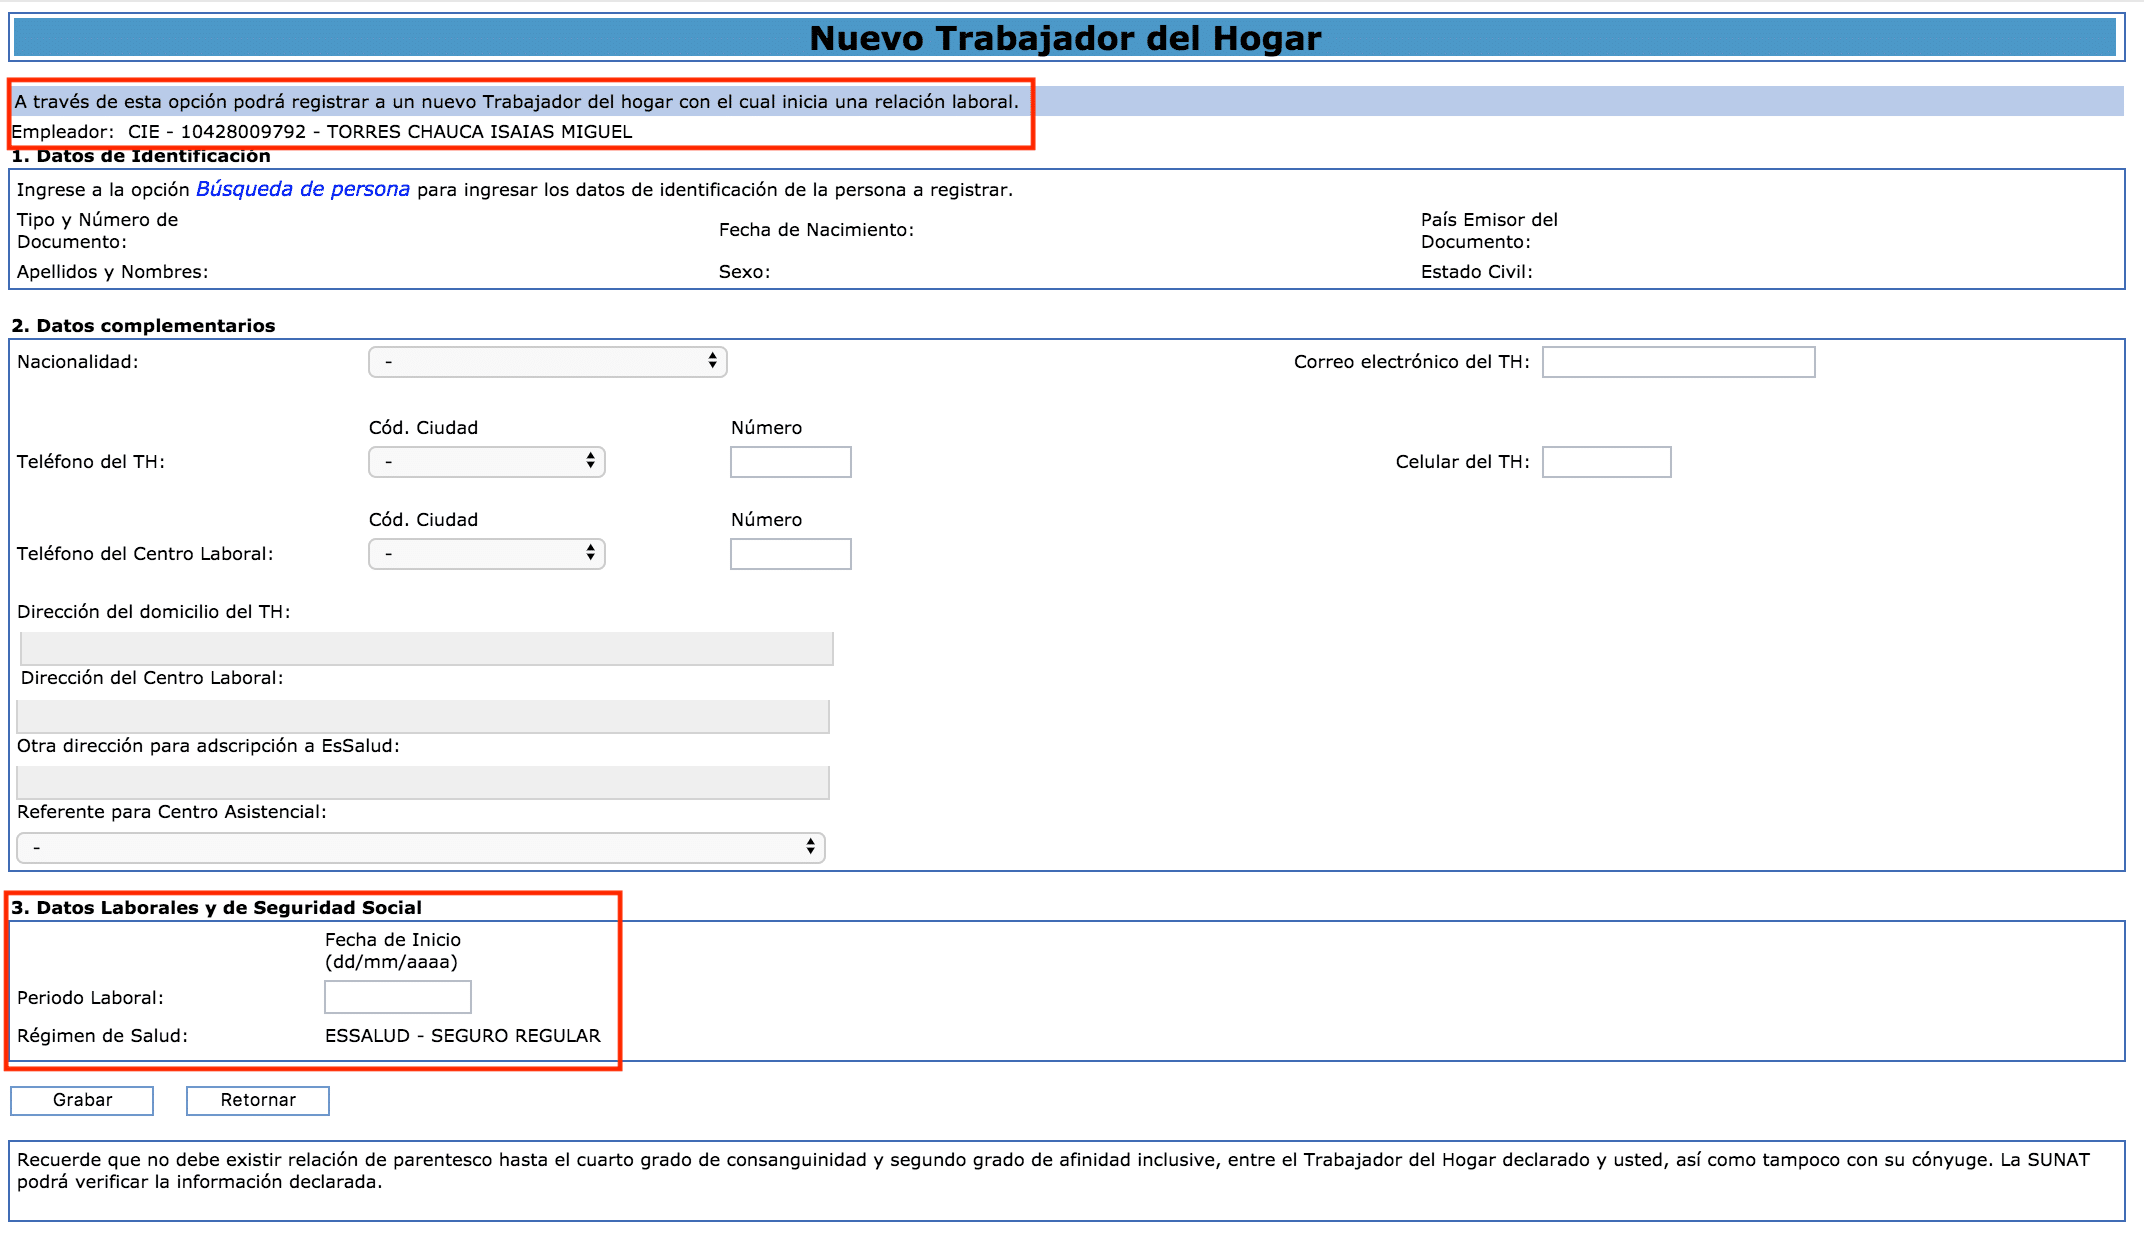Image resolution: width=2144 pixels, height=1242 pixels.
Task: Click the ESSALUD - SEGURO REGULAR text
Action: [x=463, y=1035]
